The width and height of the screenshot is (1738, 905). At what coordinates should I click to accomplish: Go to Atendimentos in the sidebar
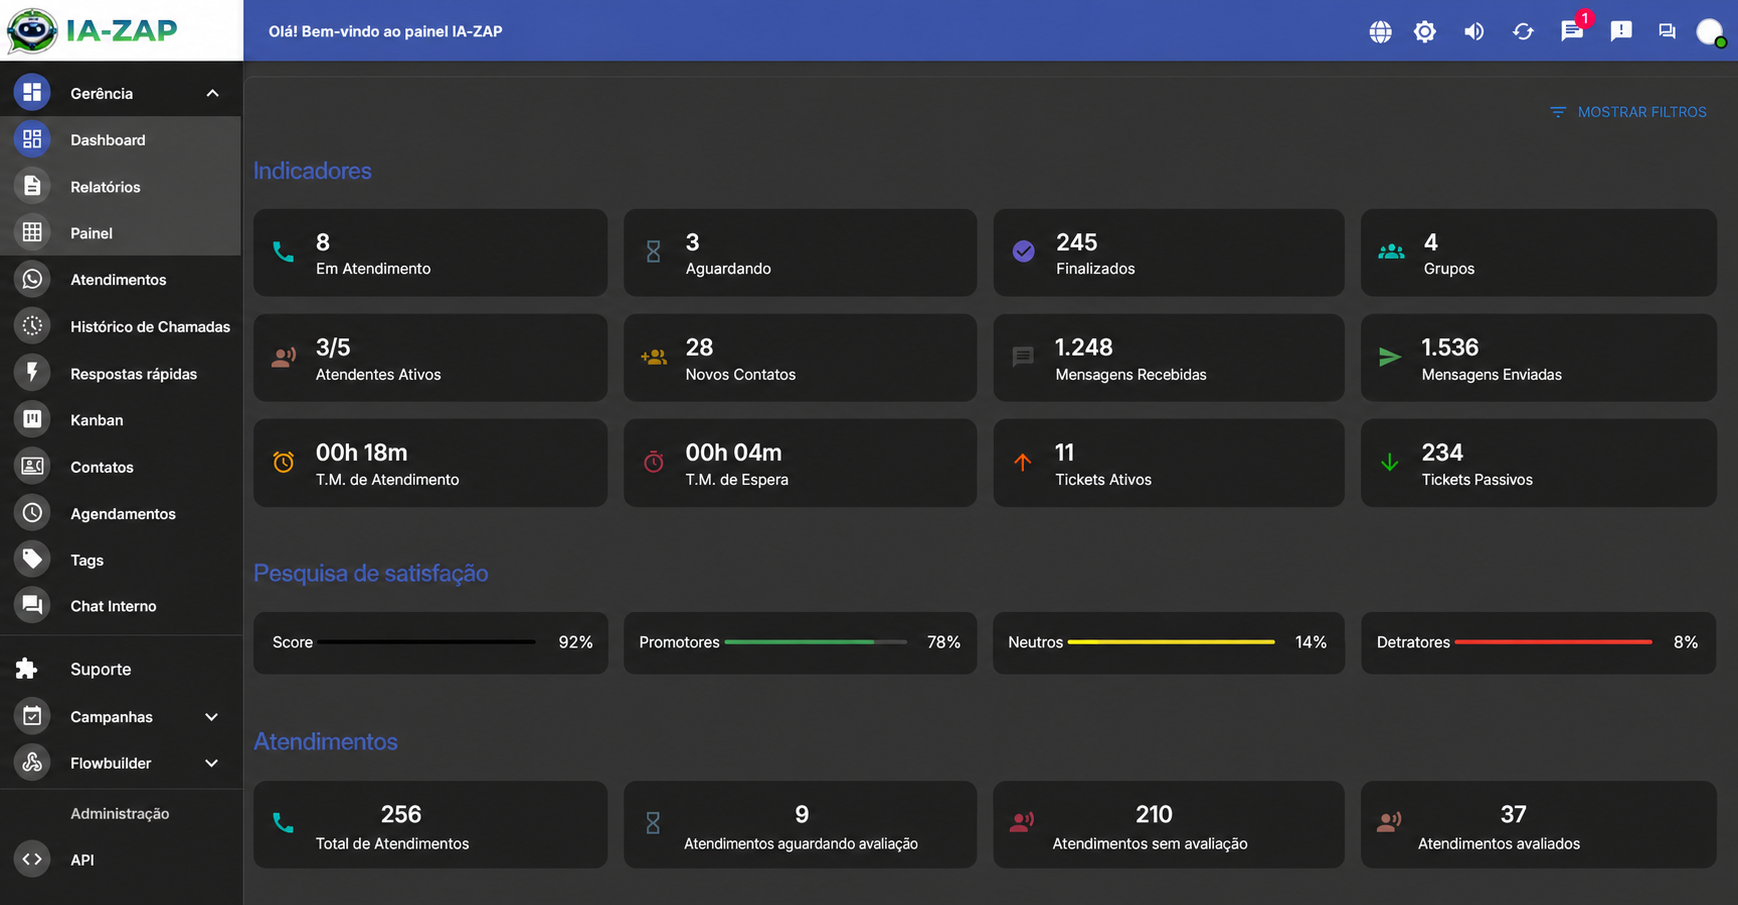(x=120, y=280)
